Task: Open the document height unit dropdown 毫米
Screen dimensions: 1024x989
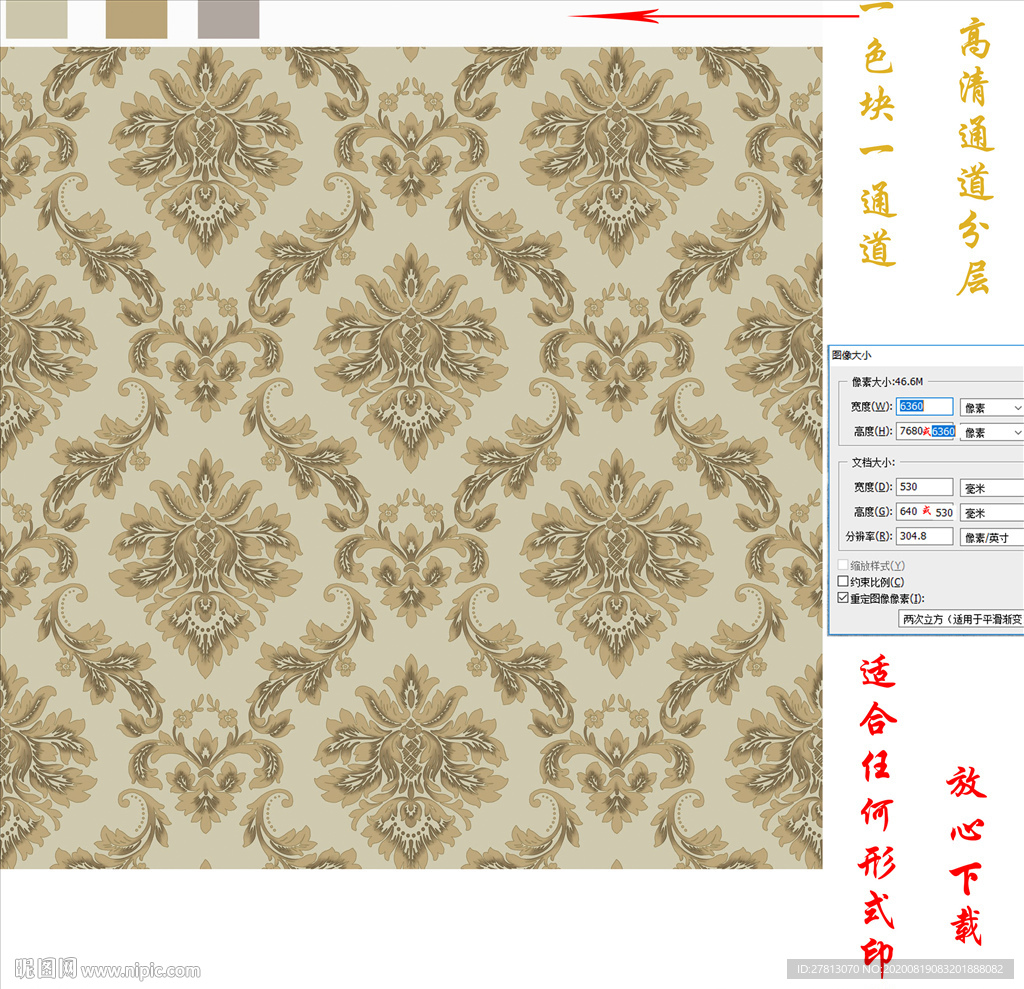Action: (x=991, y=513)
